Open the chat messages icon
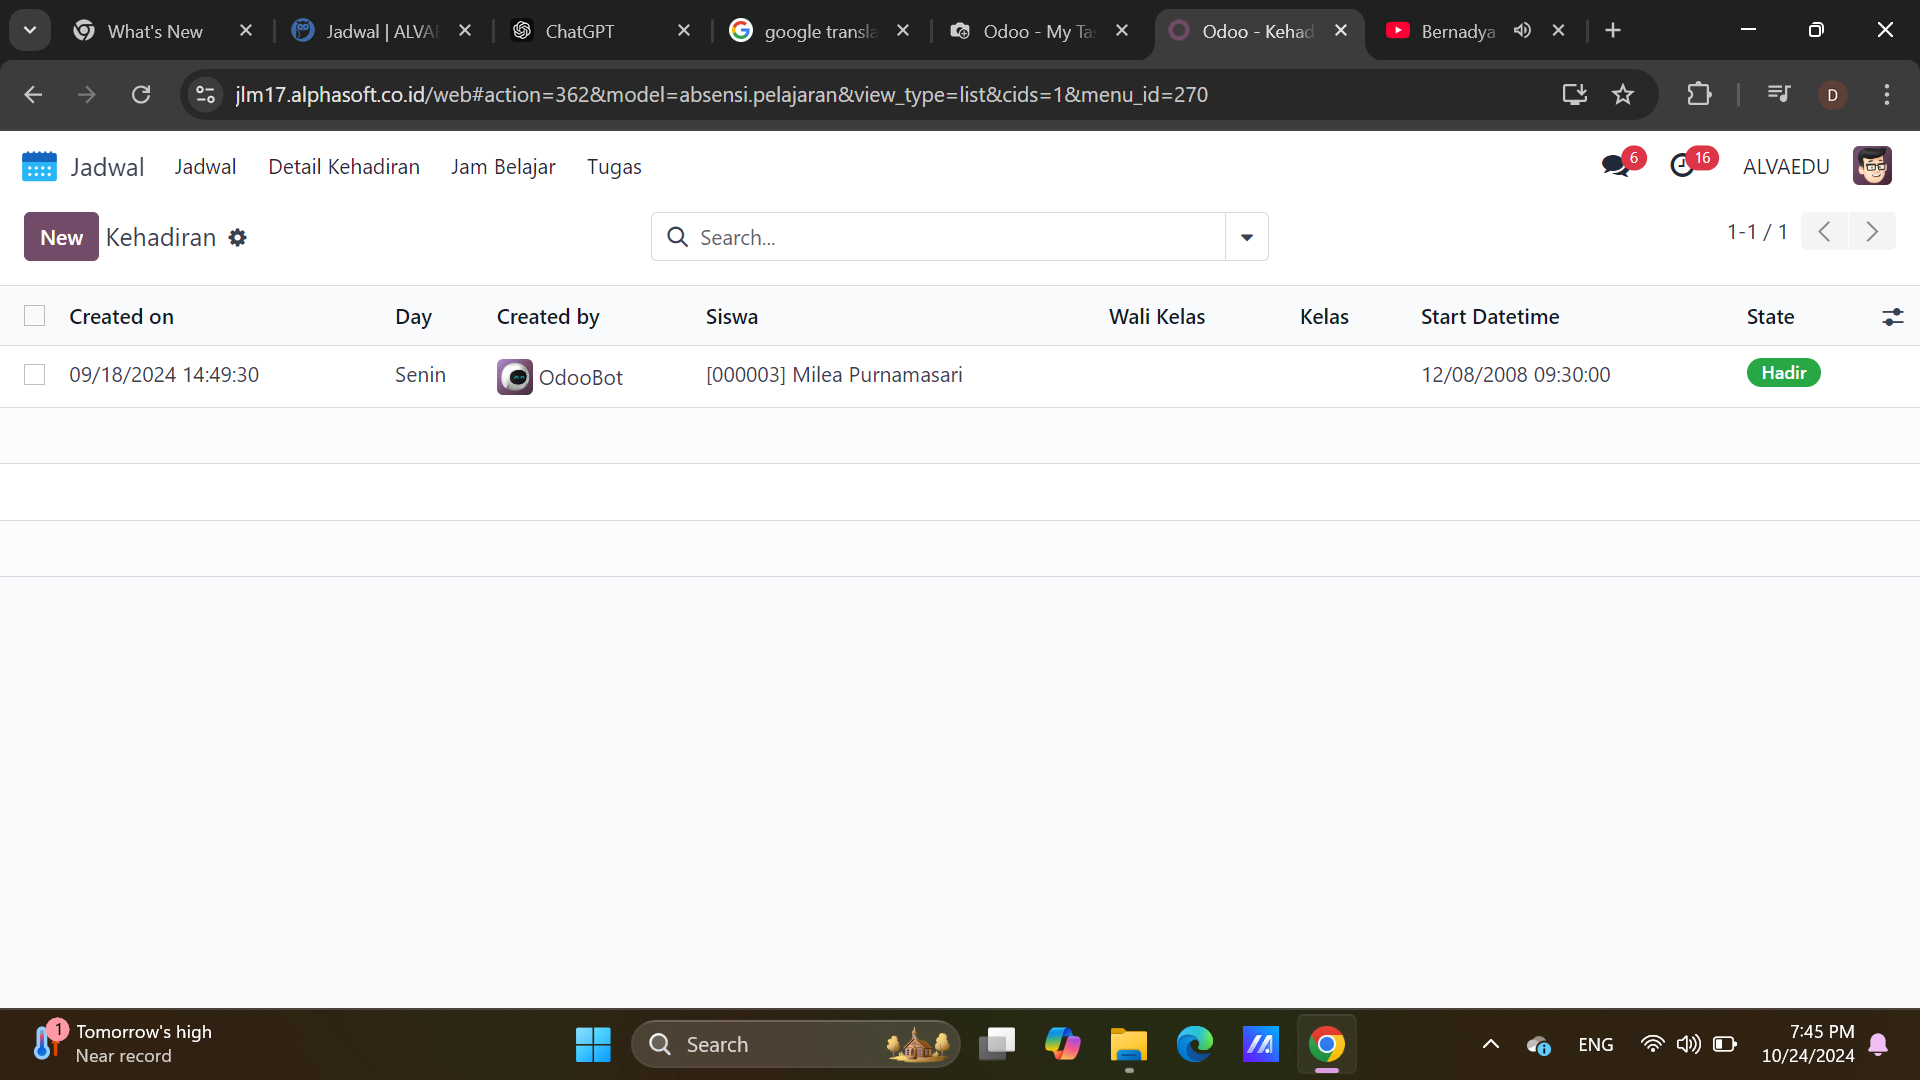Viewport: 1920px width, 1080px height. coord(1615,166)
